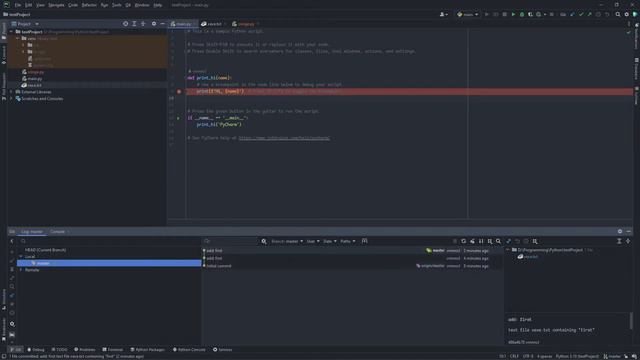Open the Debug tool window button
This screenshot has width=640, height=360.
click(36, 349)
